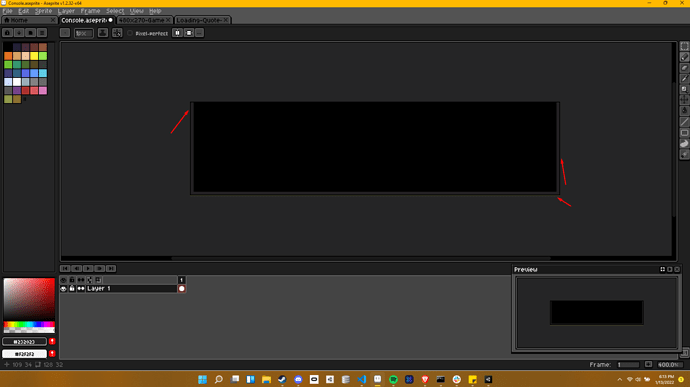Jump to the last frame
690x387 pixels.
point(111,269)
